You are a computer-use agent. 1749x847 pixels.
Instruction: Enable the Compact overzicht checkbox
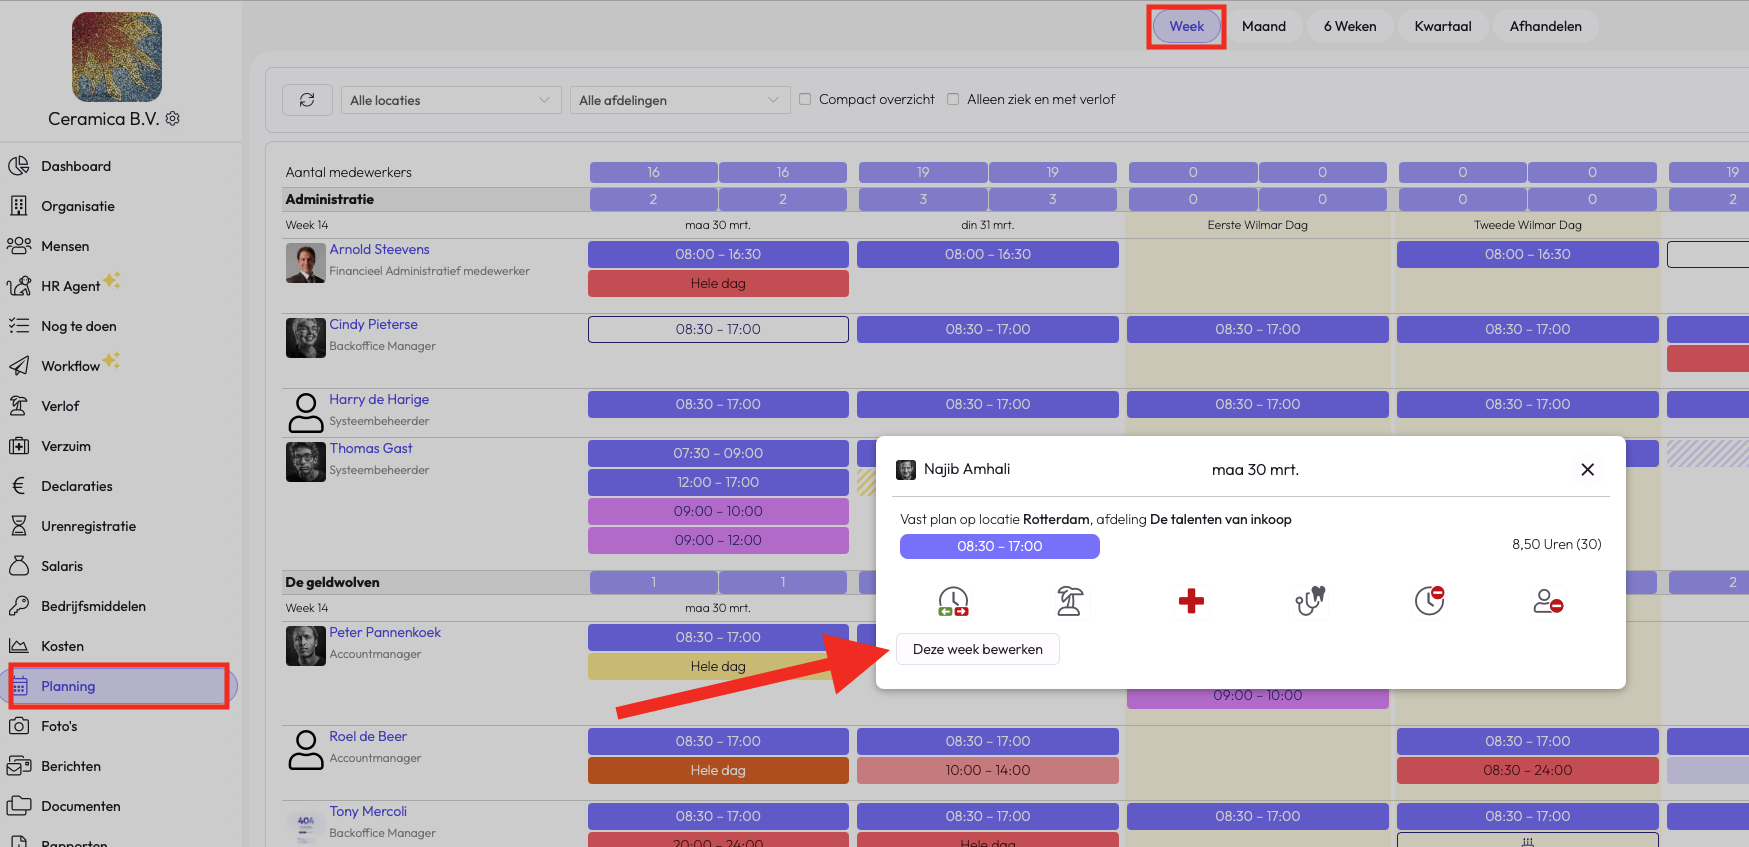click(805, 99)
